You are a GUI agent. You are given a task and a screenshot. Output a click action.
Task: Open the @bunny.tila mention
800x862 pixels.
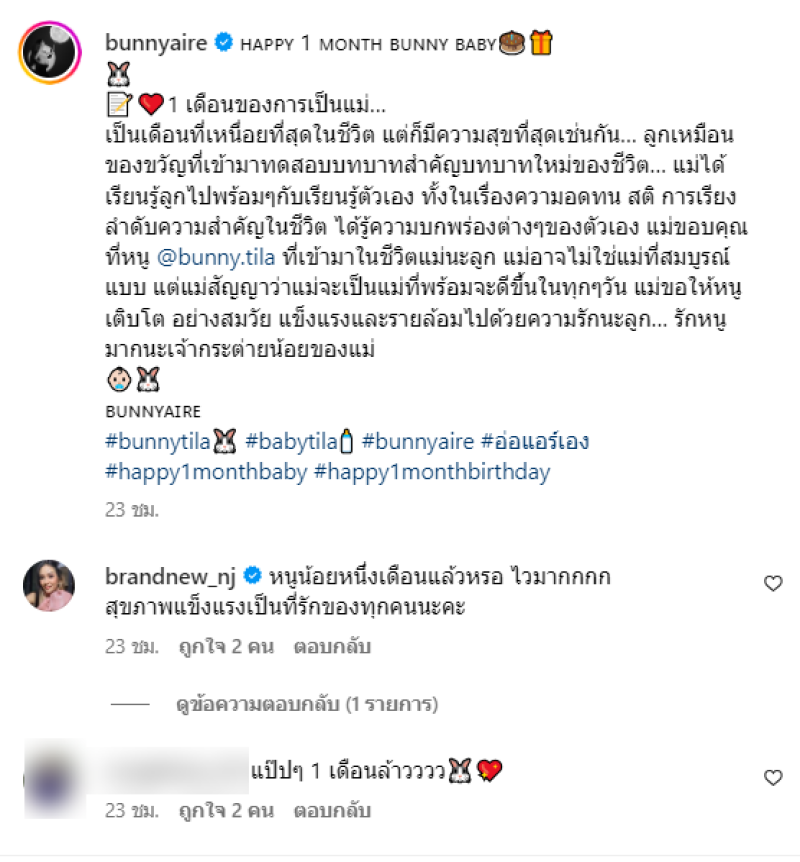pos(216,258)
